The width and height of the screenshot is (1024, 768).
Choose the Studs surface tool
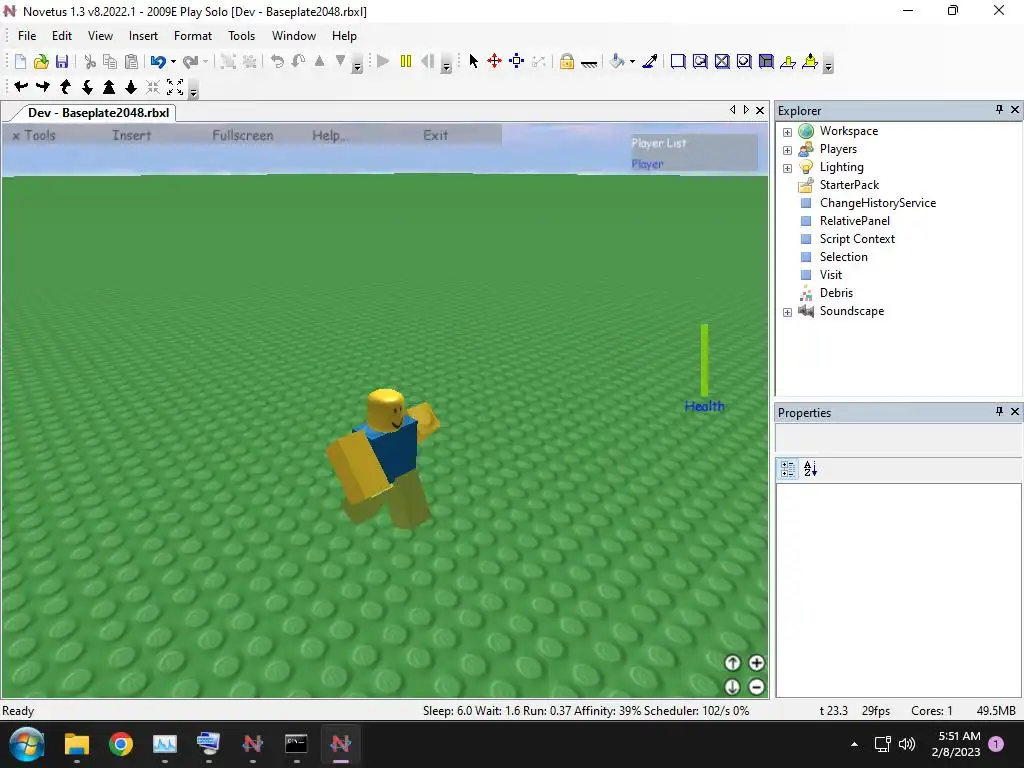[x=744, y=61]
